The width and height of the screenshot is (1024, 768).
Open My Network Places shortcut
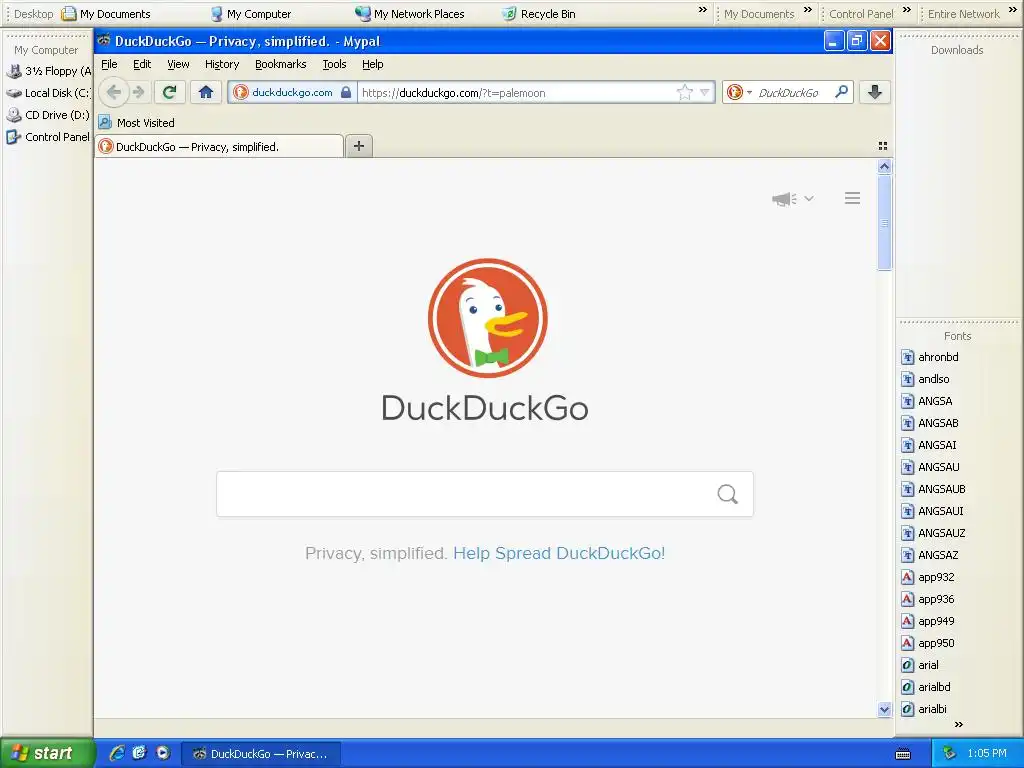[x=409, y=14]
